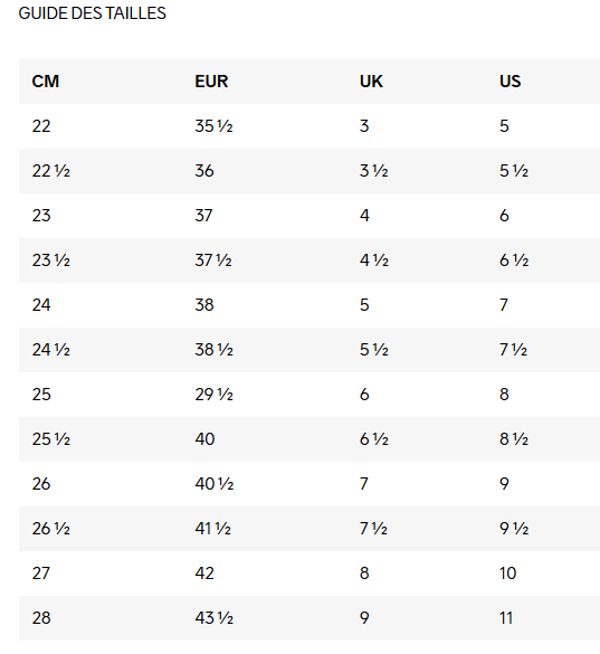Click EUR size 40 cell

[204, 439]
